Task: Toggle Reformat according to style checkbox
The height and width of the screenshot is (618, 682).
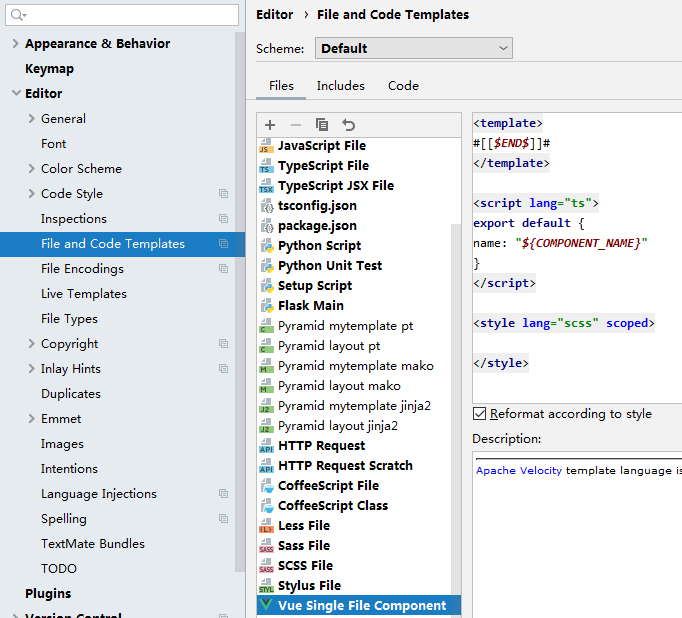Action: tap(479, 414)
